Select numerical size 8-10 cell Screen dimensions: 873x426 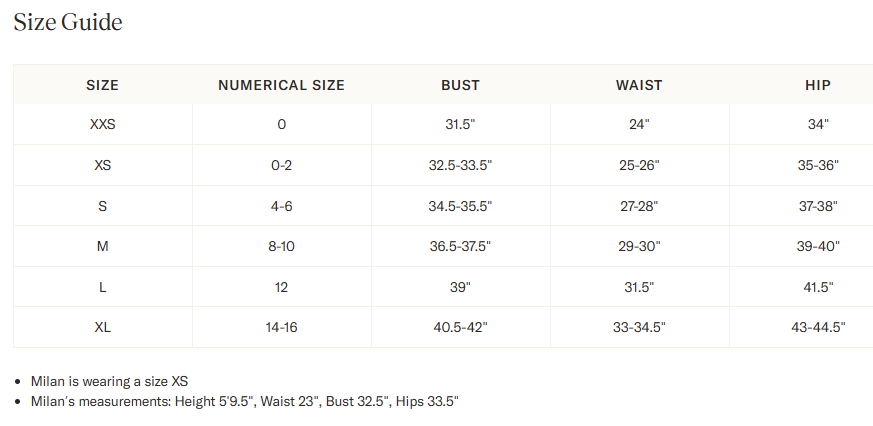[x=281, y=246]
